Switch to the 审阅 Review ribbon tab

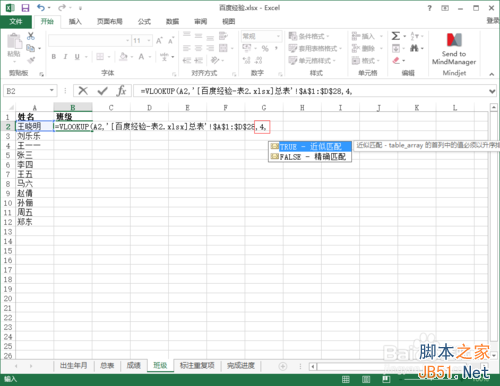pyautogui.click(x=201, y=22)
